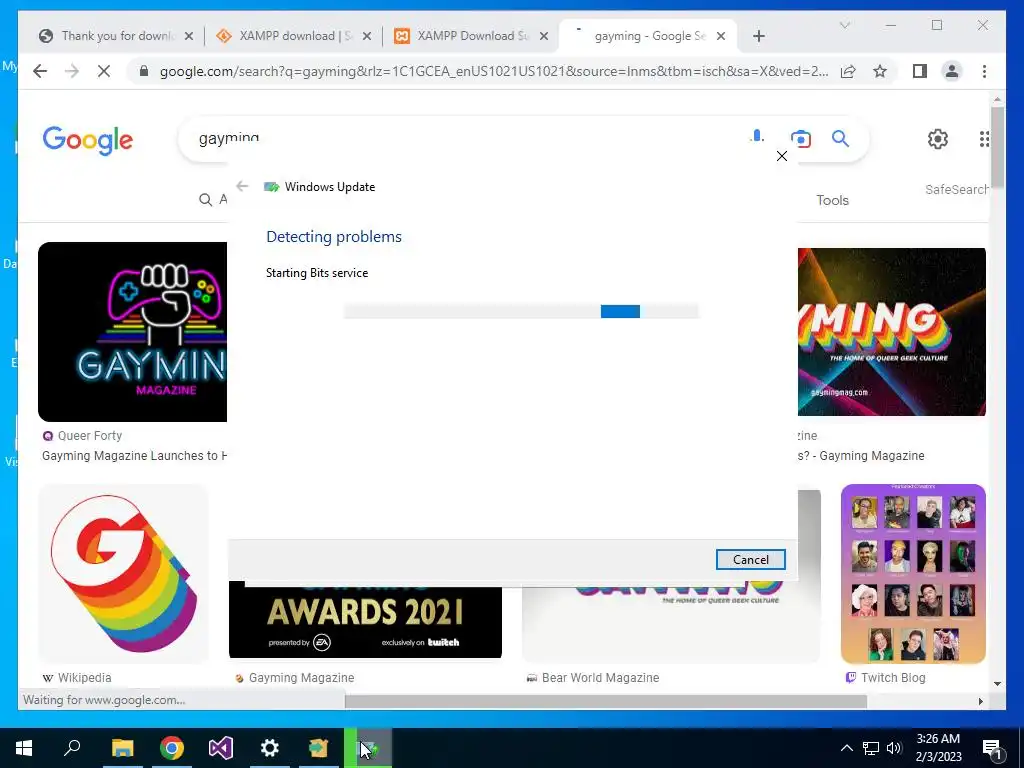Share this page from address bar
This screenshot has height=768, width=1024.
(848, 71)
